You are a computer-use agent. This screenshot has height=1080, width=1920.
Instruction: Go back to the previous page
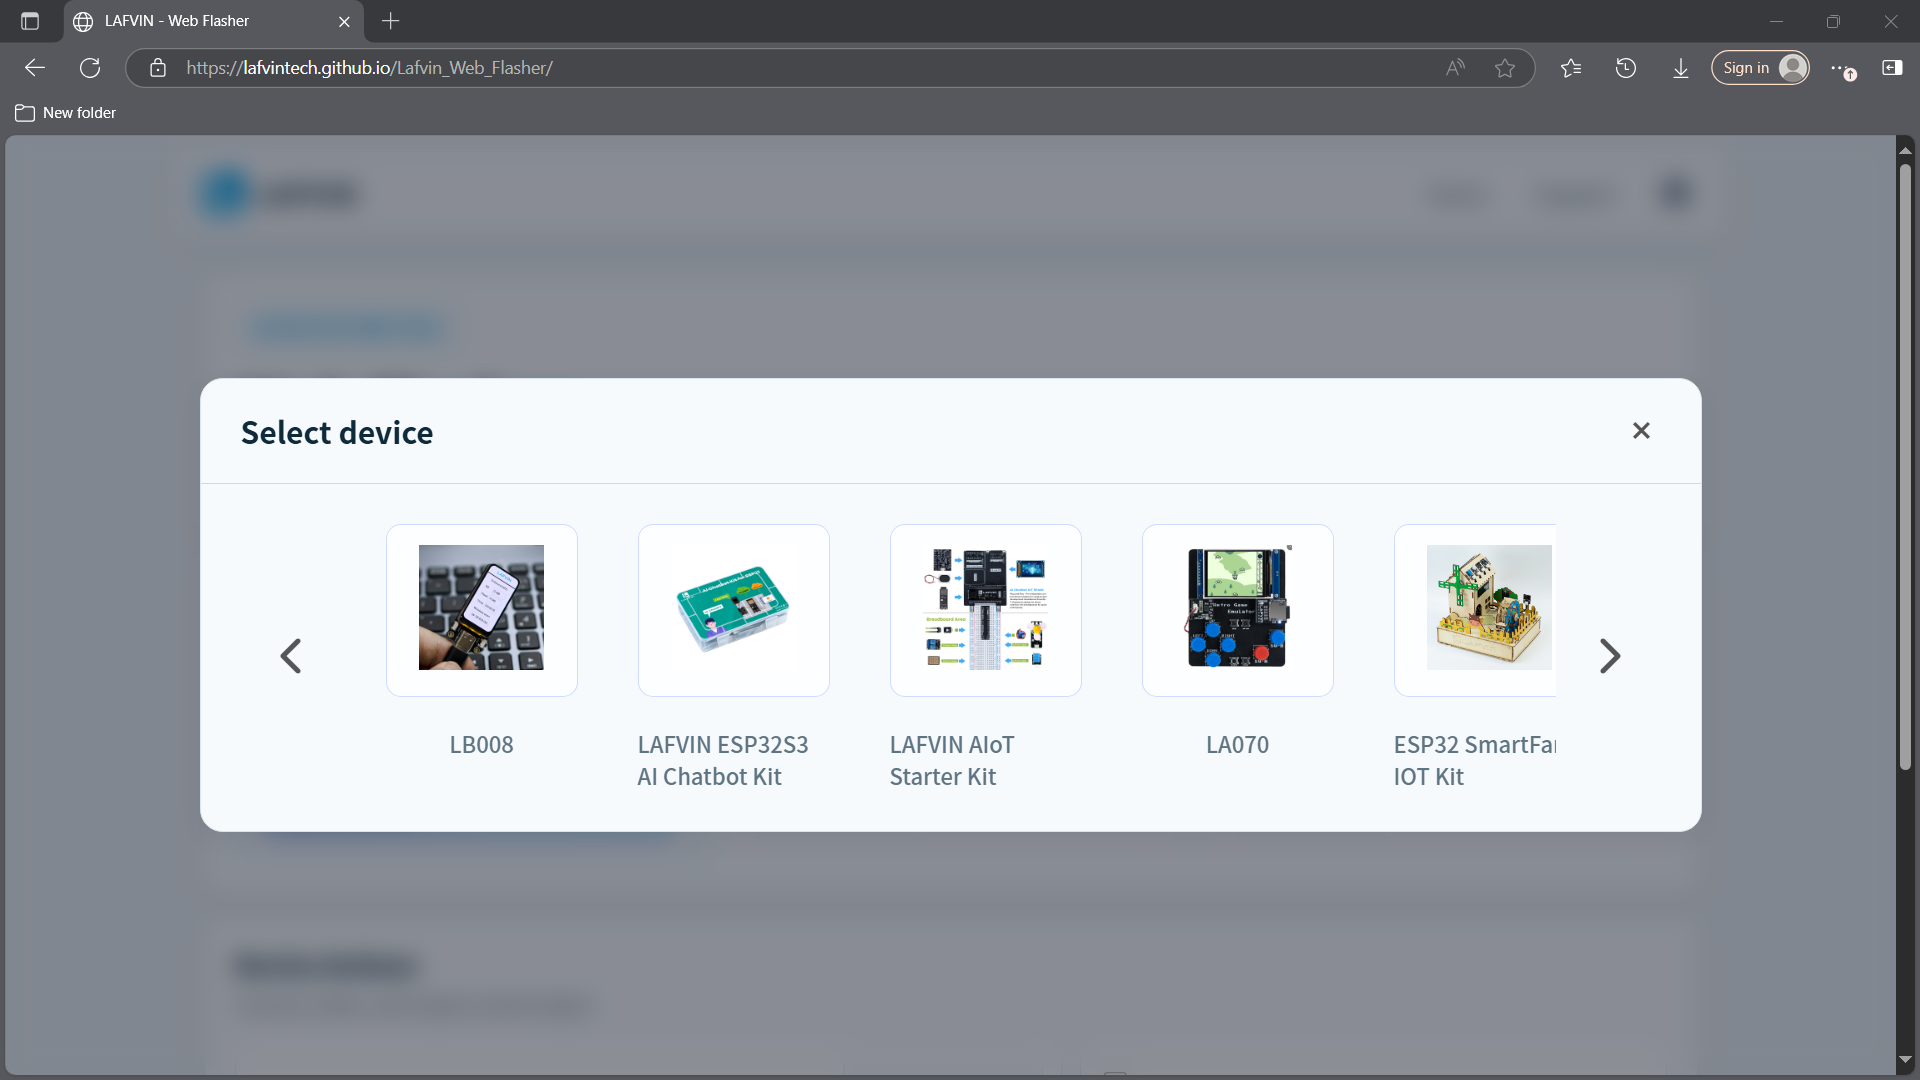[x=35, y=68]
